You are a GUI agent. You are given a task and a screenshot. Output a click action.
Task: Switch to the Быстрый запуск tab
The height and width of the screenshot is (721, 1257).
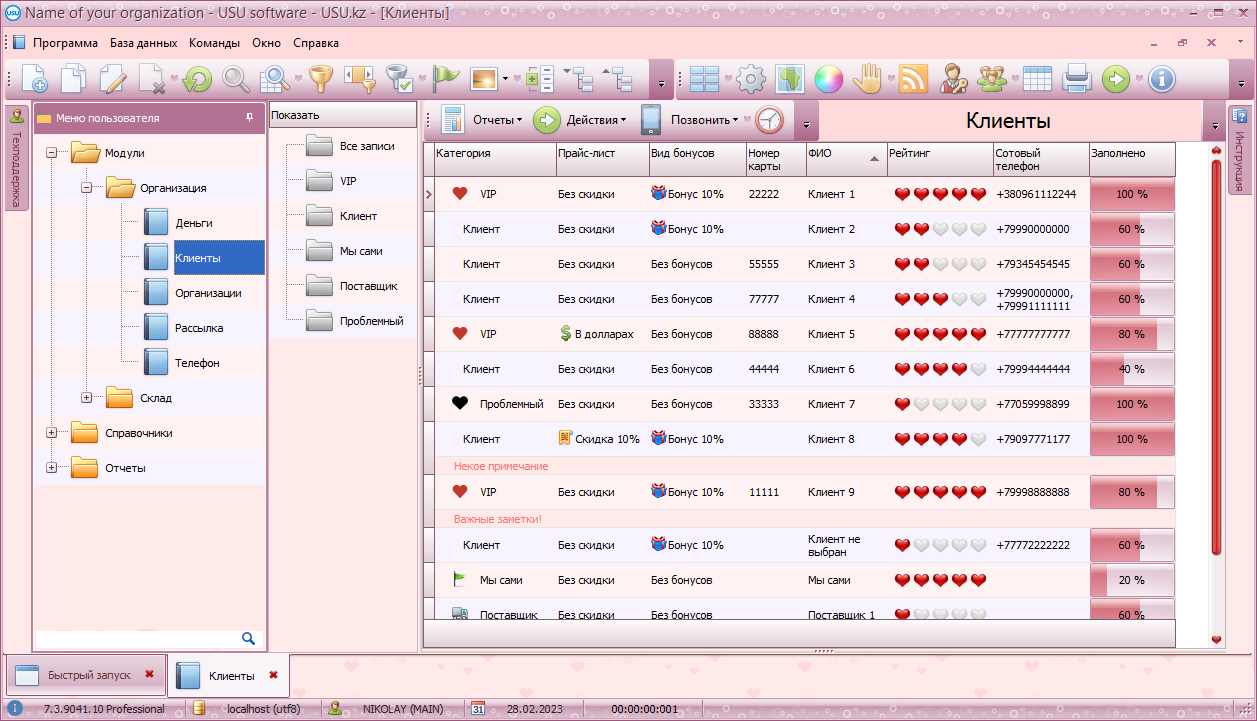point(88,675)
